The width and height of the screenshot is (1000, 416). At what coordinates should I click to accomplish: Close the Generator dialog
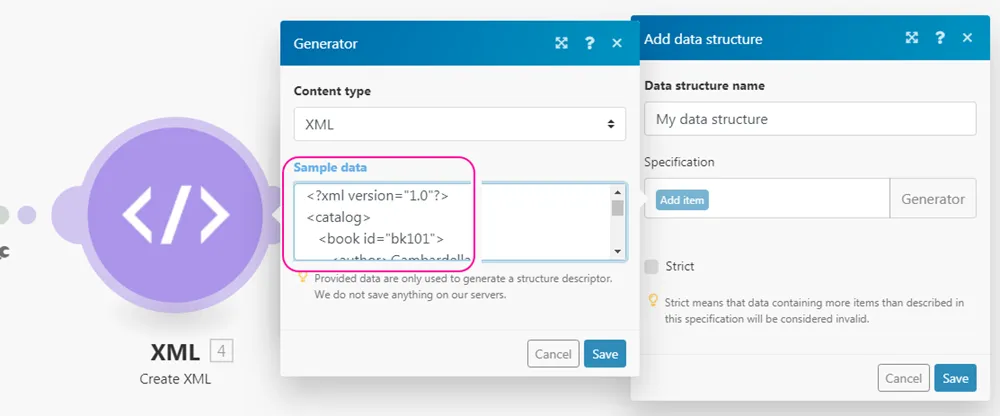617,43
